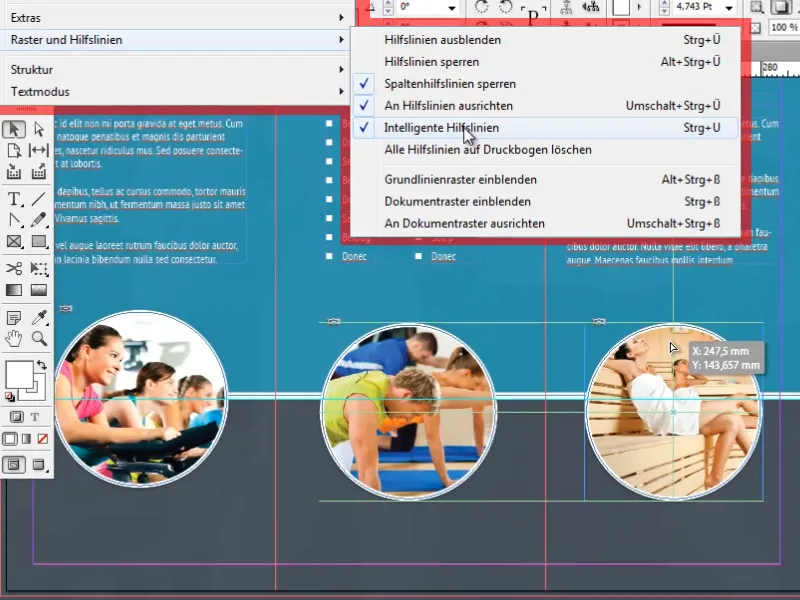Select the Content Placer tool

pyautogui.click(x=39, y=172)
